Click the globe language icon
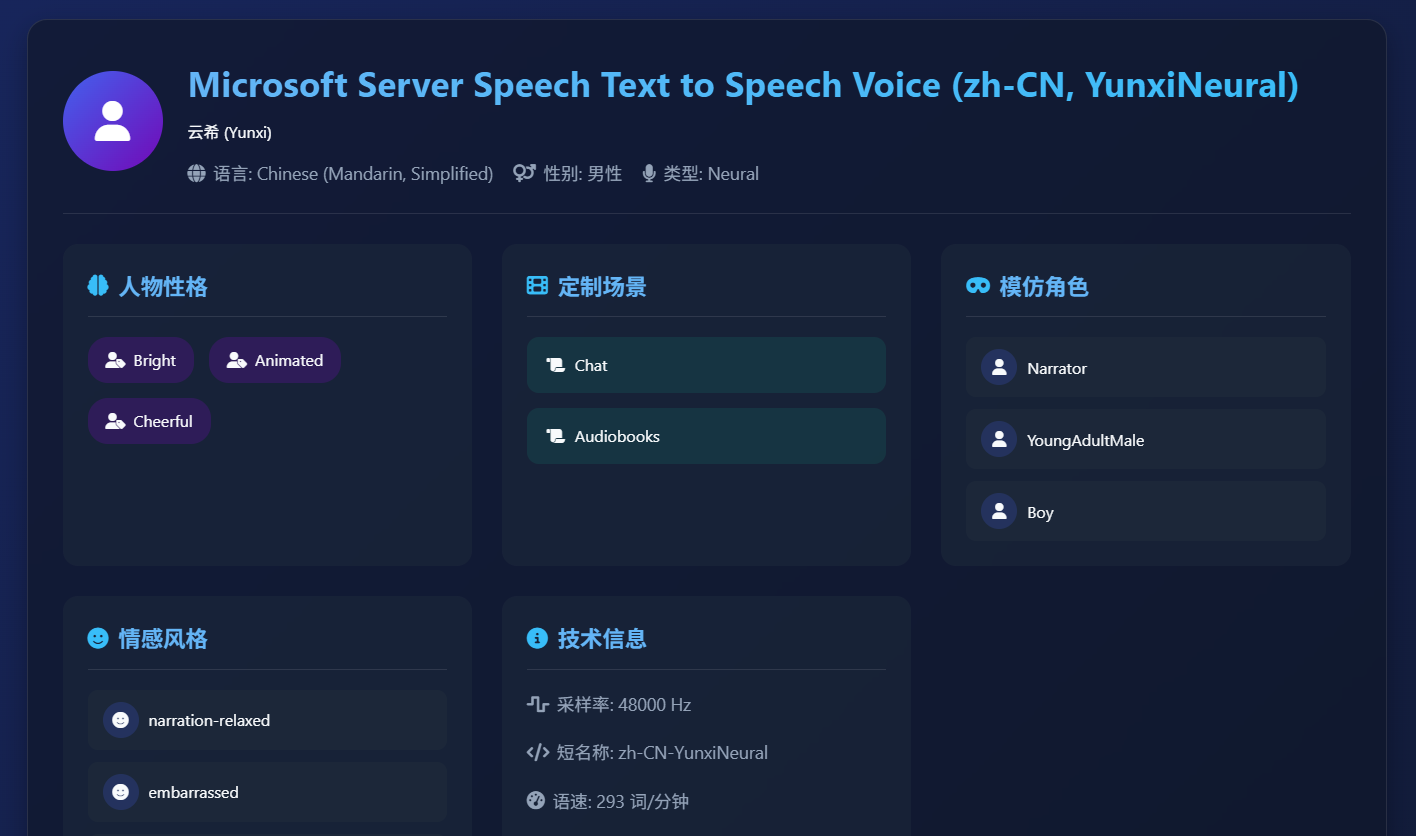Screen dimensions: 1416x836 coord(197,174)
